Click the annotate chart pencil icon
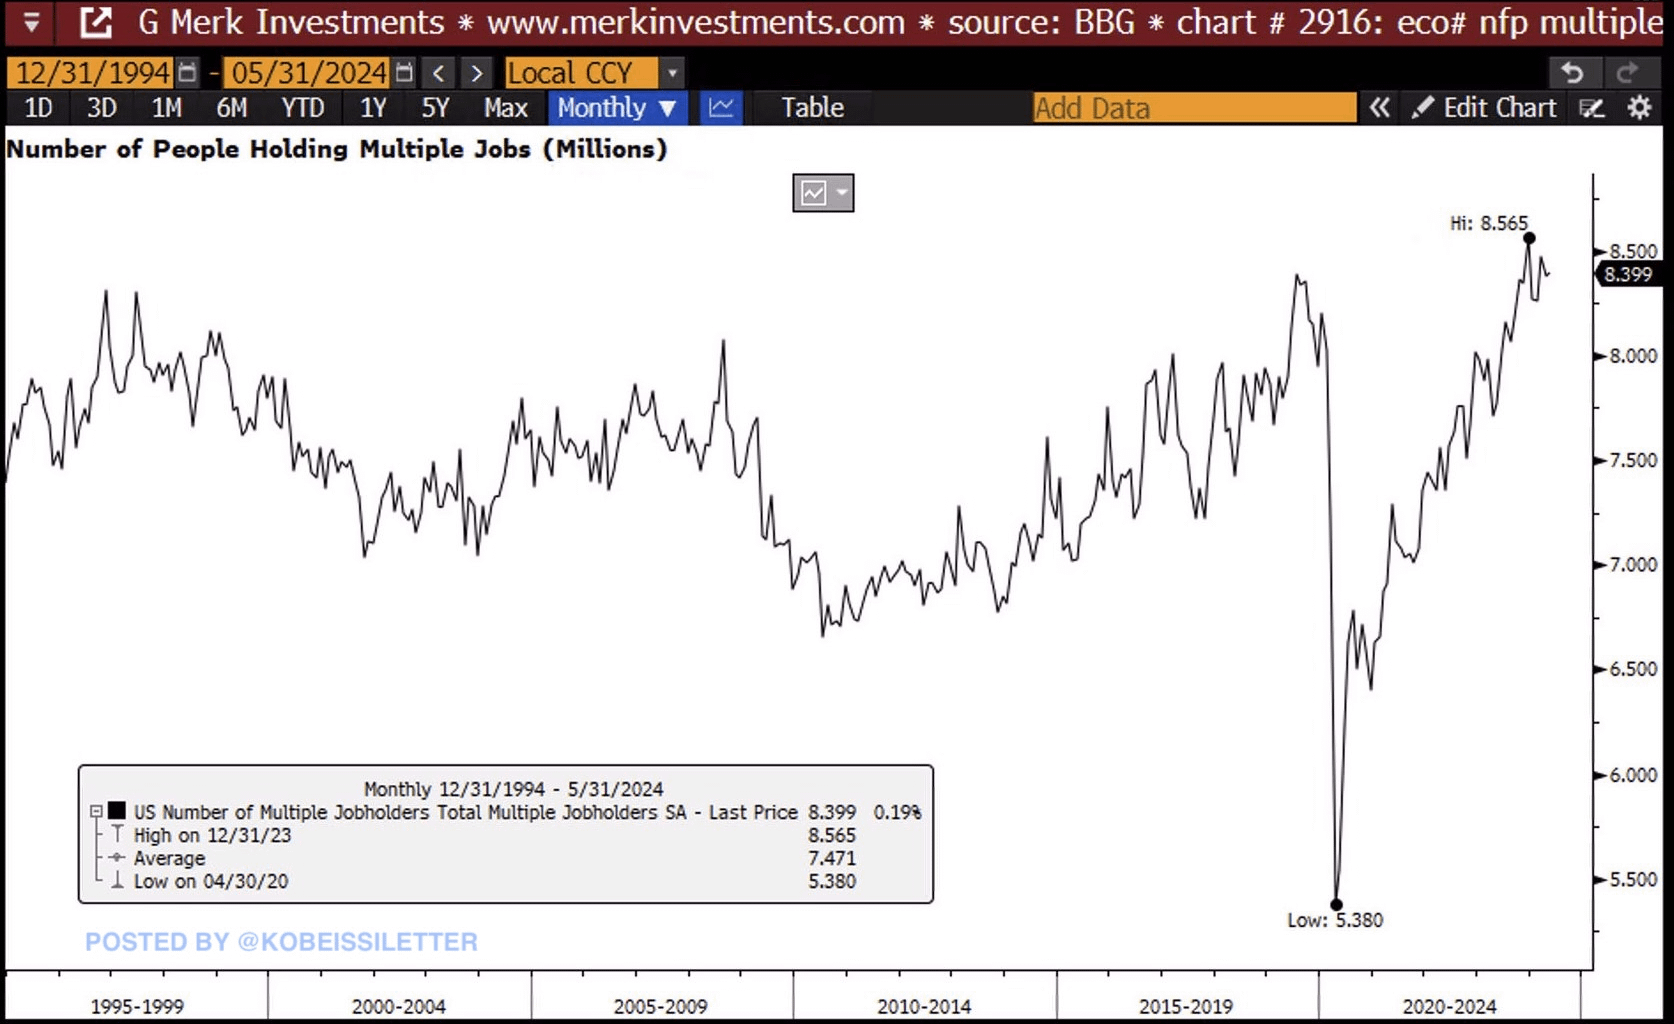Screen dimensions: 1674x1024 pos(1591,108)
